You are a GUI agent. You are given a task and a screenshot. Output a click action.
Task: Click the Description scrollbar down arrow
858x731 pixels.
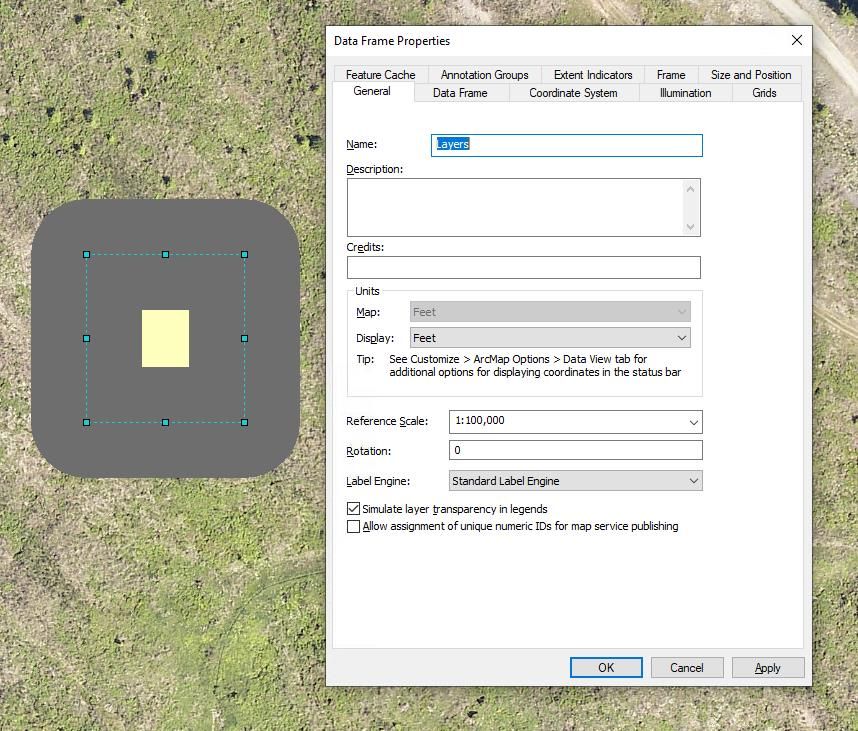[x=691, y=227]
